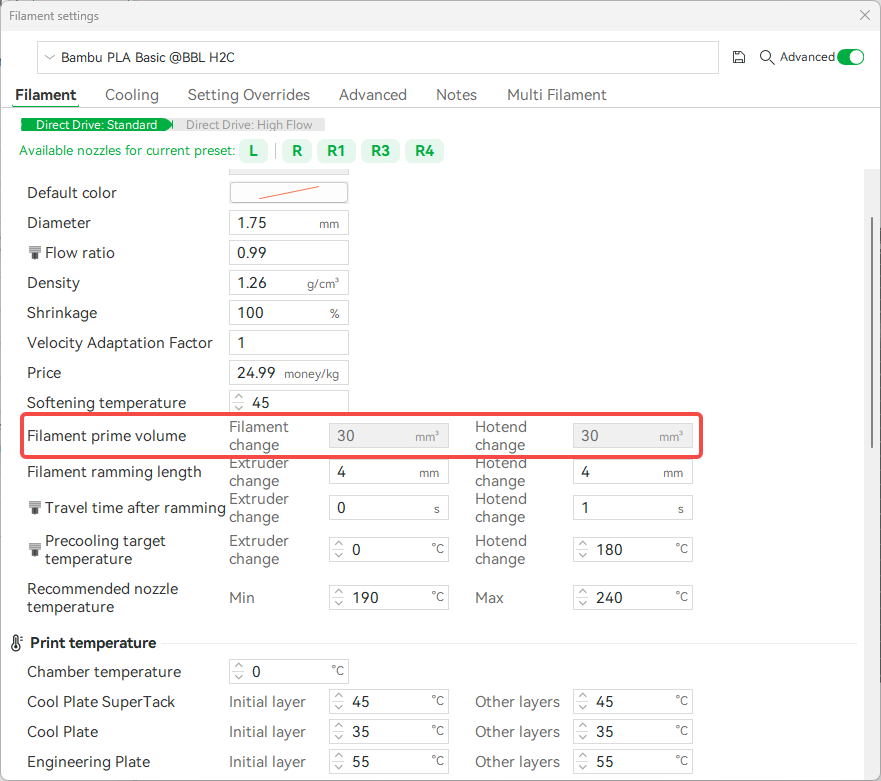
Task: Click the Softening temperature stepper arrows
Action: pos(239,402)
